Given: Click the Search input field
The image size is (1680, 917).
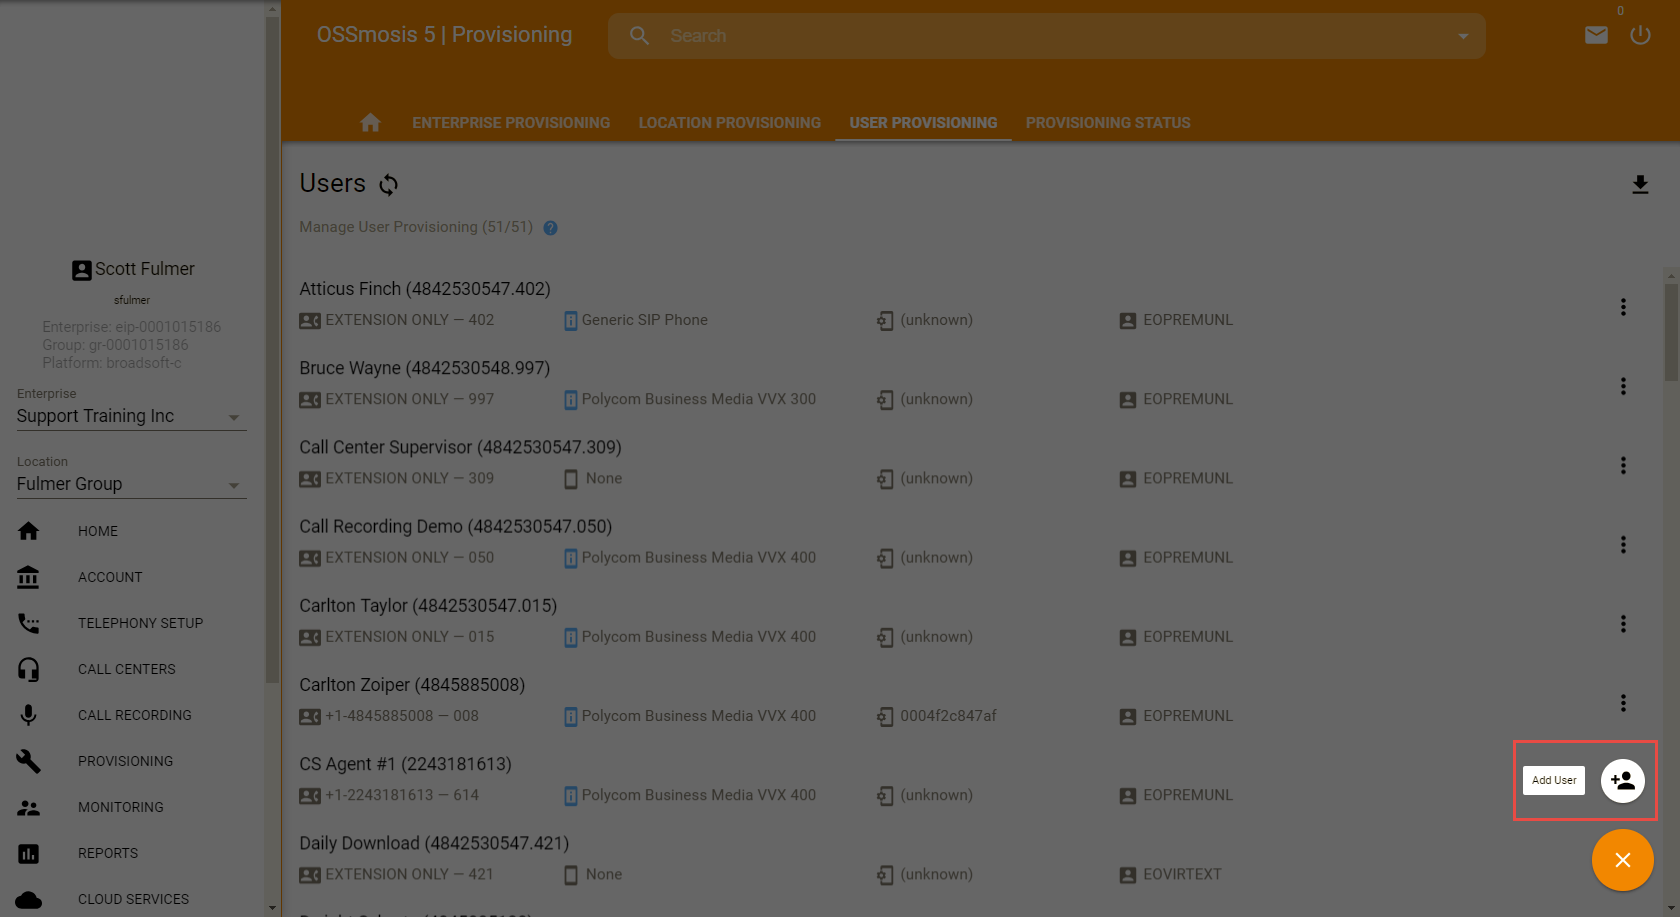Looking at the screenshot, I should click(x=1050, y=36).
